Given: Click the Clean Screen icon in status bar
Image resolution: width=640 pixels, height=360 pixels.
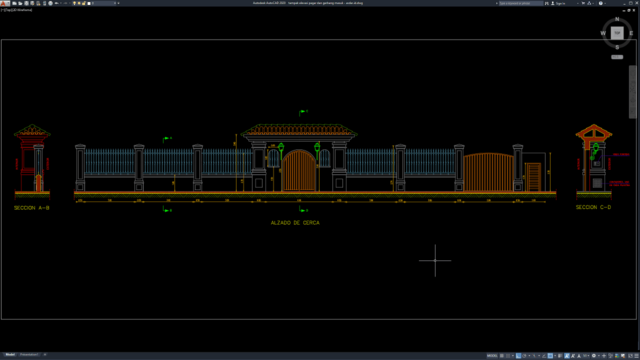Looking at the screenshot, I should [x=630, y=356].
